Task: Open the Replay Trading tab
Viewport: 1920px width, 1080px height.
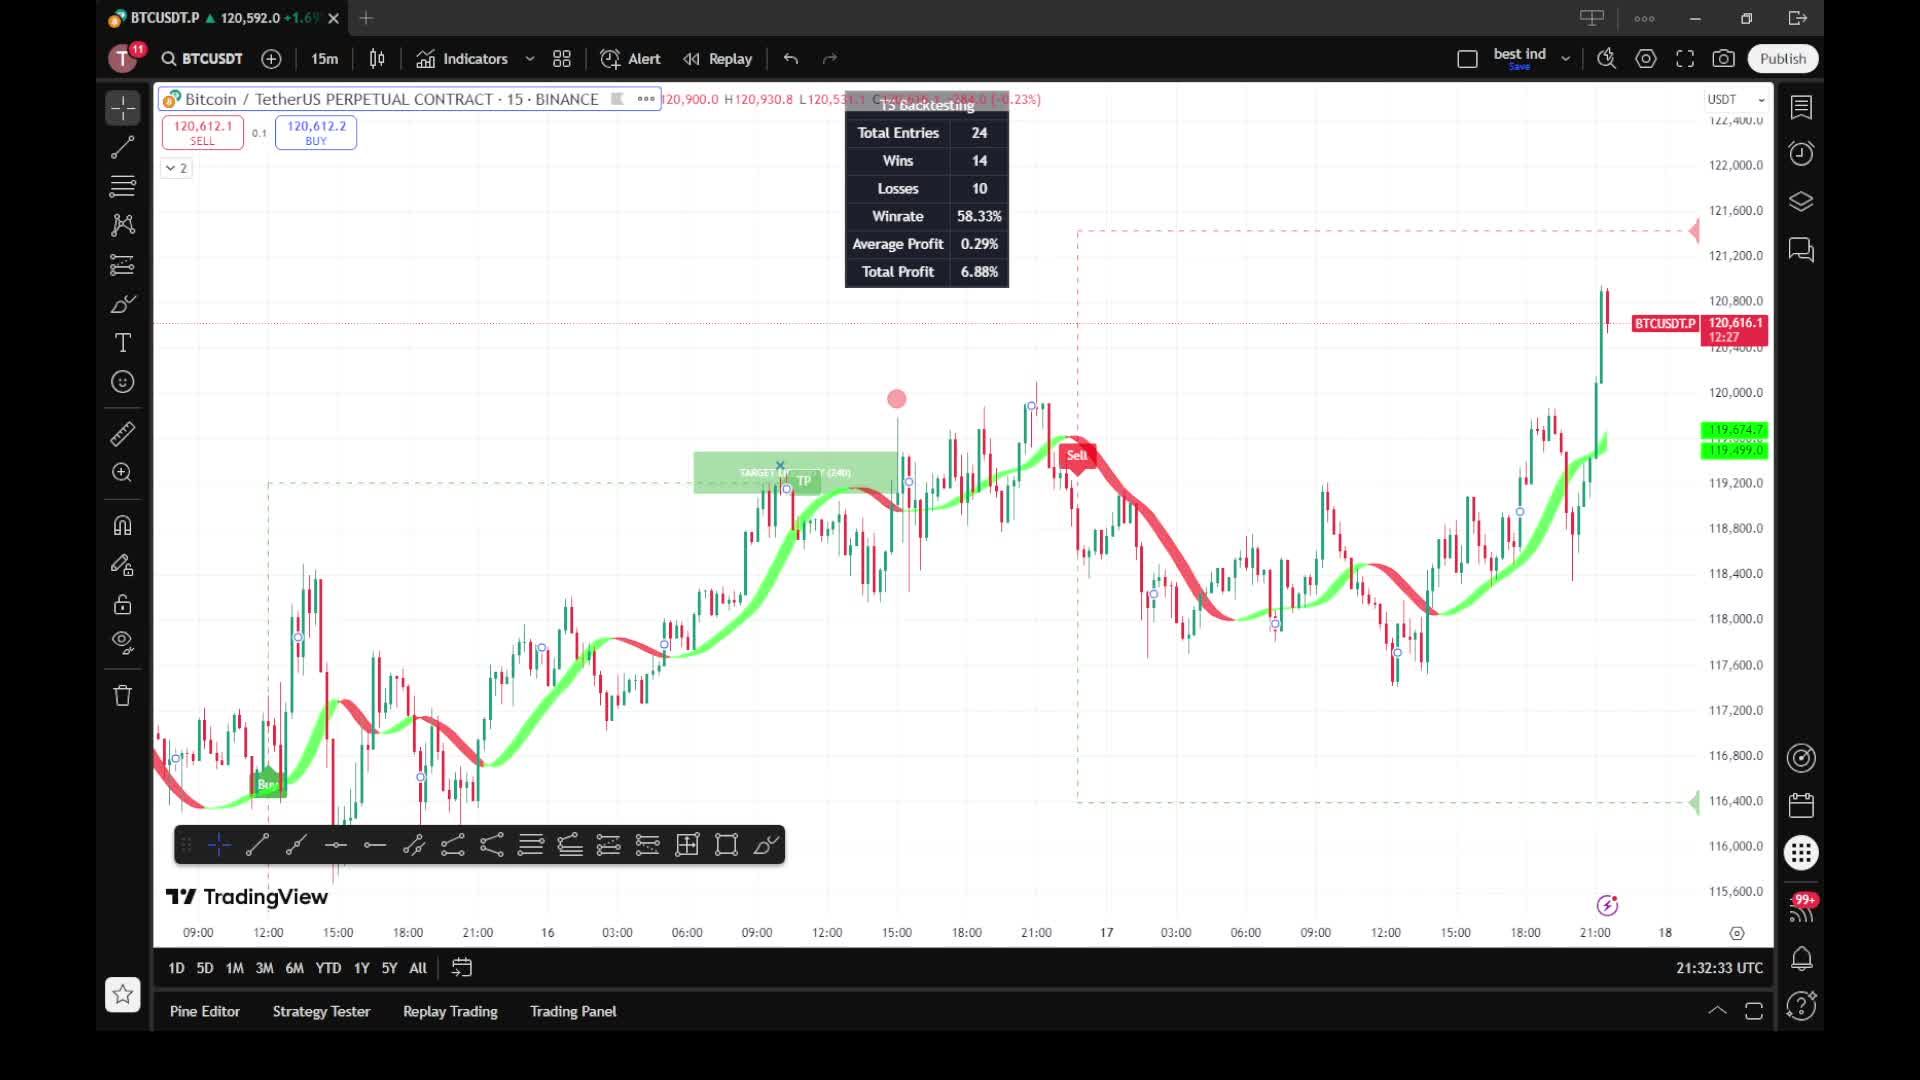Action: (450, 1012)
